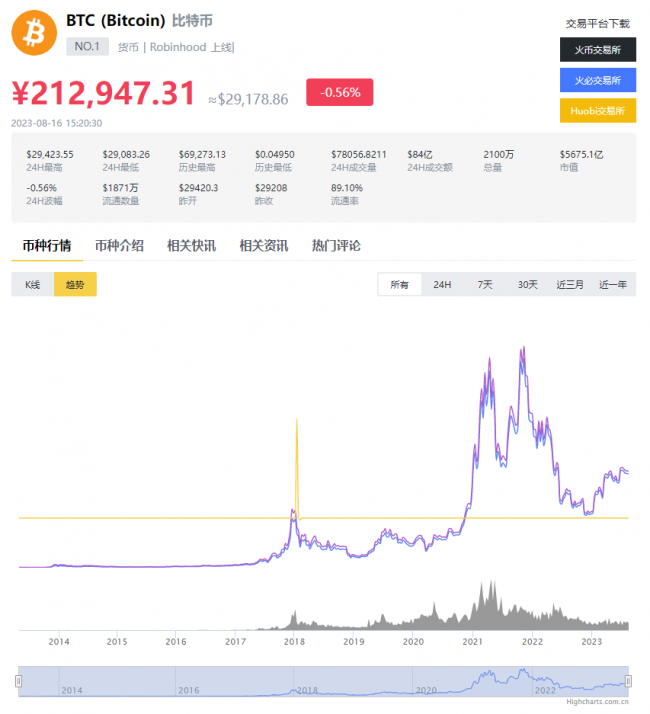Click the orange Bitcoin logo icon
Screen dimensions: 650x714
pyautogui.click(x=34, y=33)
